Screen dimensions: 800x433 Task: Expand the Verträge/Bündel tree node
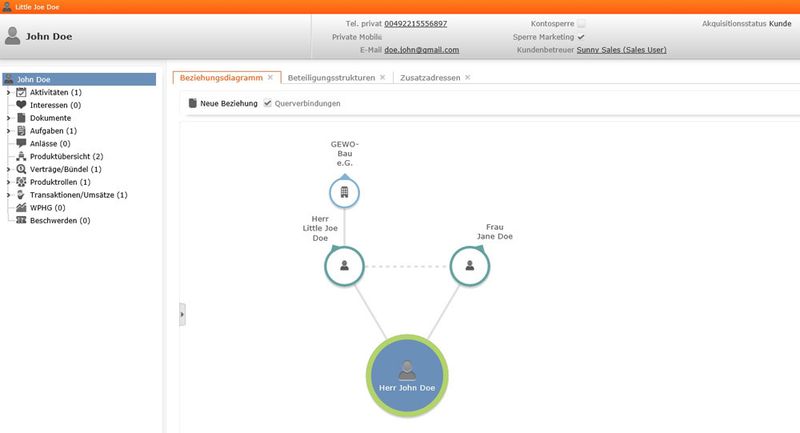(x=8, y=169)
